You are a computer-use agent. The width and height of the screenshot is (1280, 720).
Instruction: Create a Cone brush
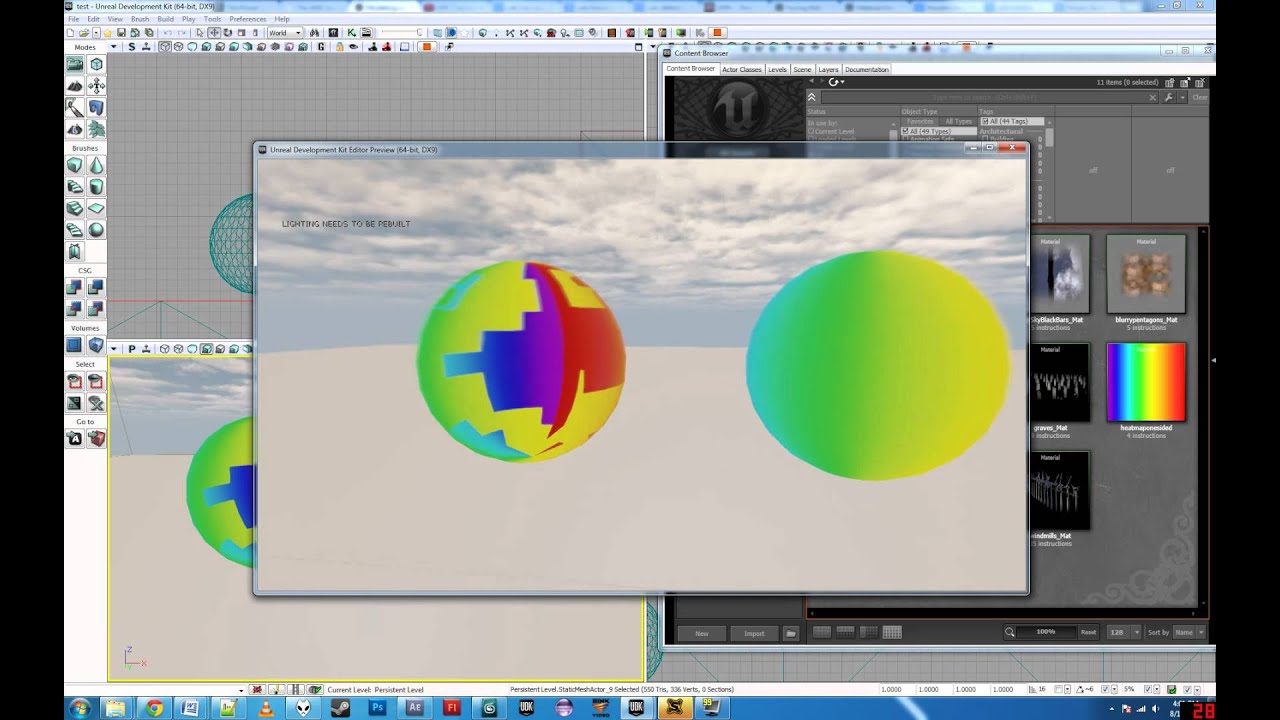tap(96, 165)
